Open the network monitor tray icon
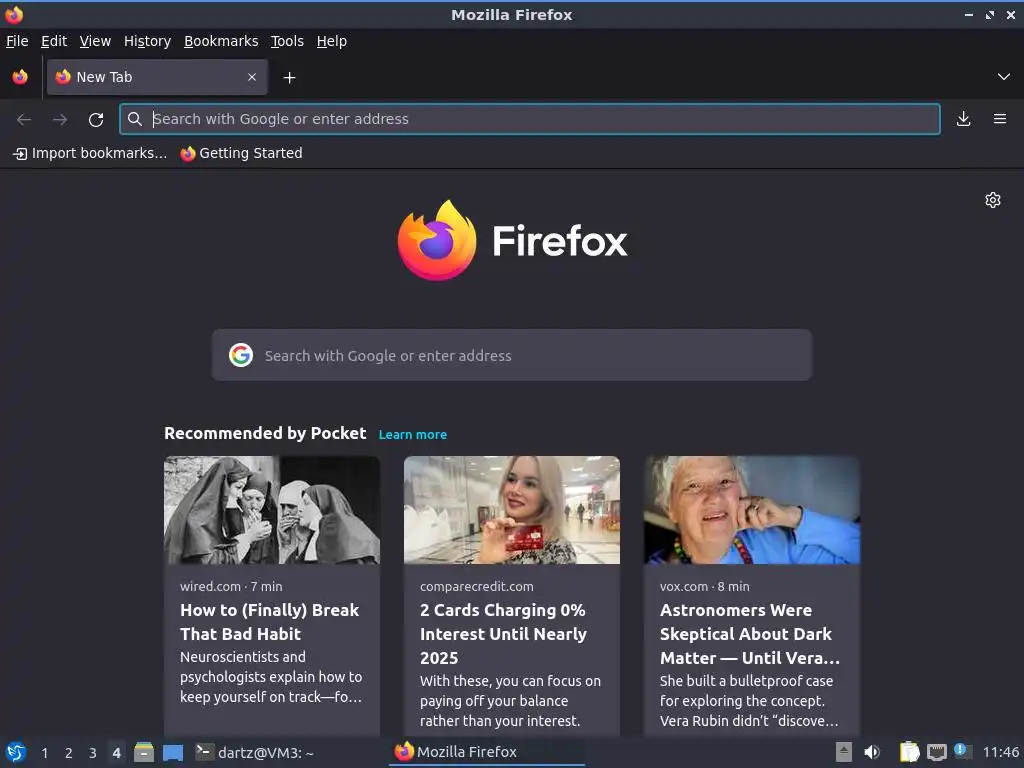This screenshot has width=1024, height=768. click(936, 752)
